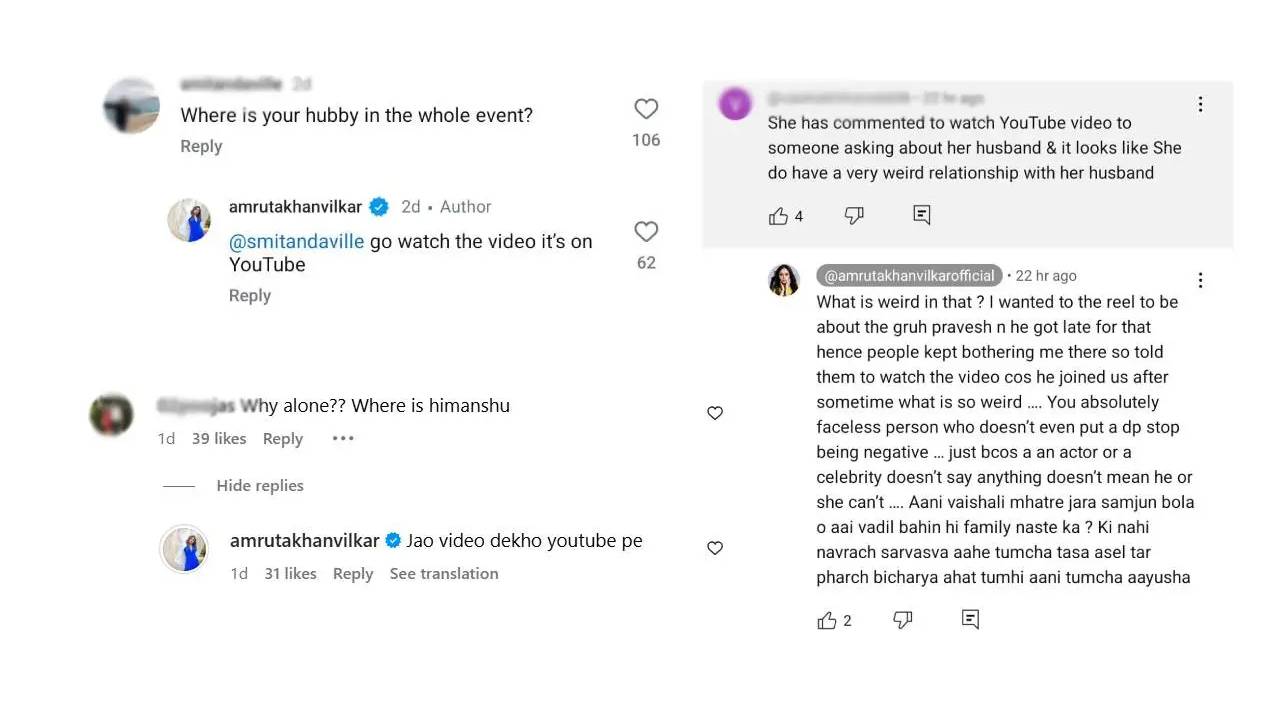Click reply icon under amrutakhanvilkarofficial's YouTube reply

pos(970,620)
